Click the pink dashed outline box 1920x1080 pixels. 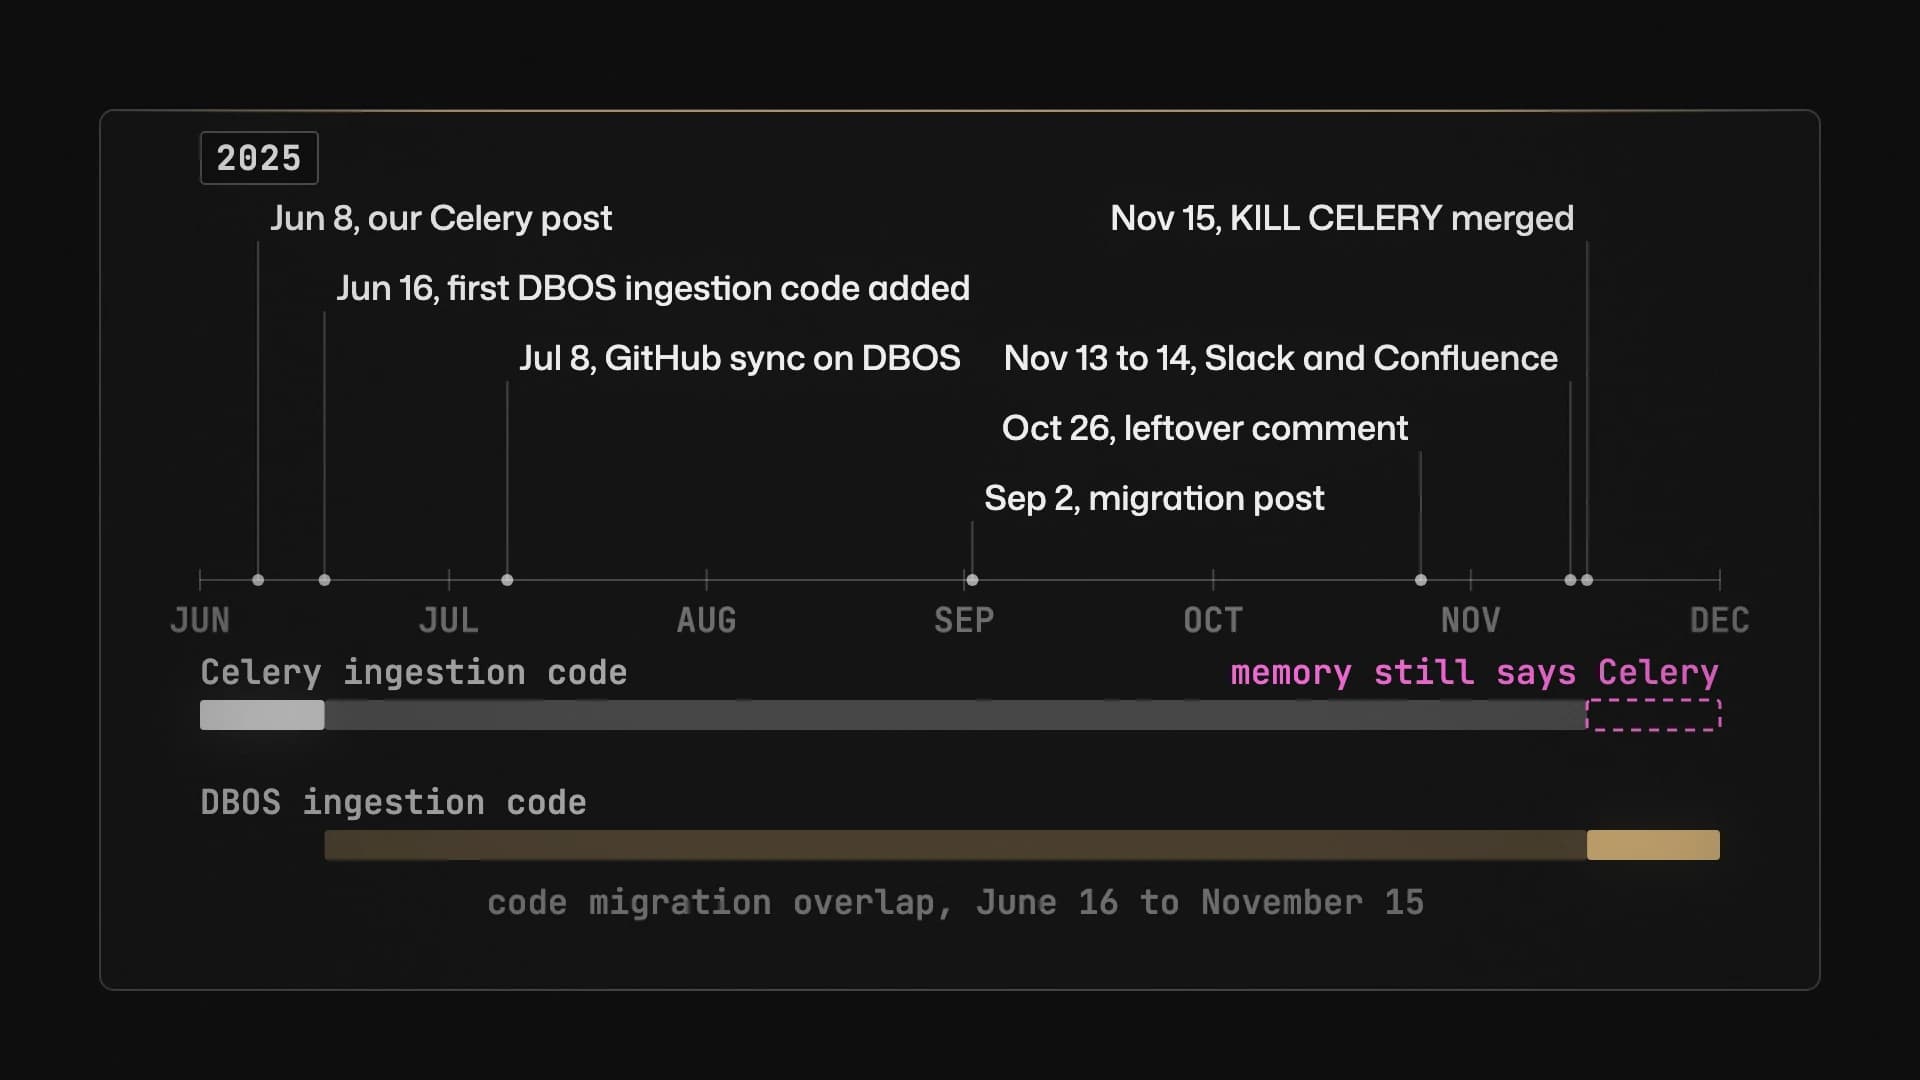pos(1654,715)
